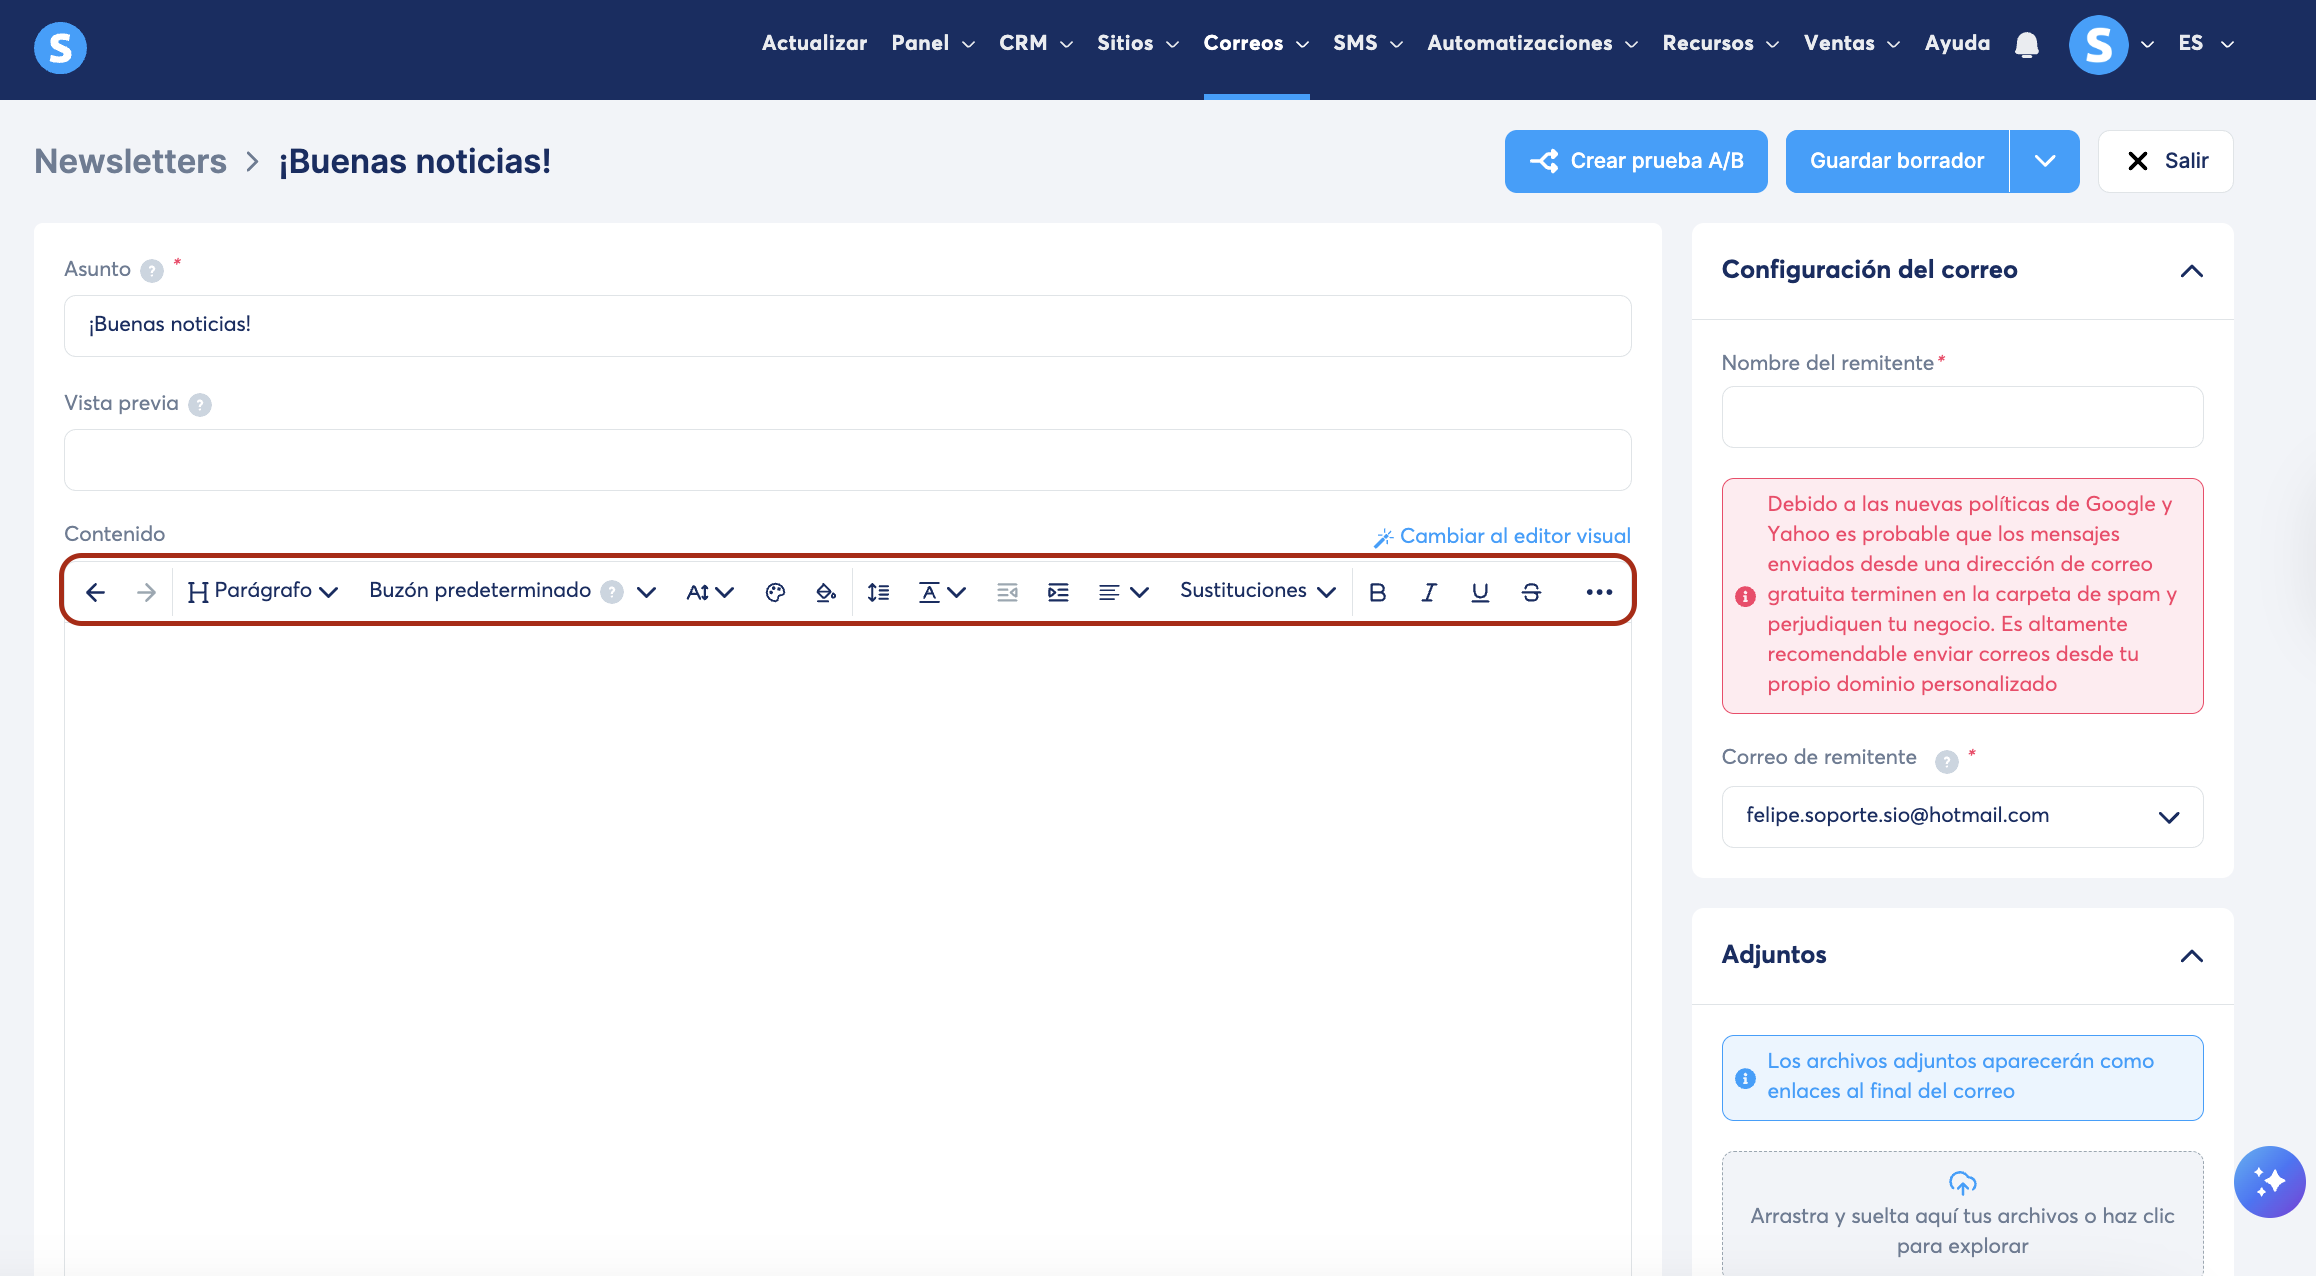Viewport: 2316px width, 1276px height.
Task: Open the Automatizaciones menu
Action: pyautogui.click(x=1531, y=43)
